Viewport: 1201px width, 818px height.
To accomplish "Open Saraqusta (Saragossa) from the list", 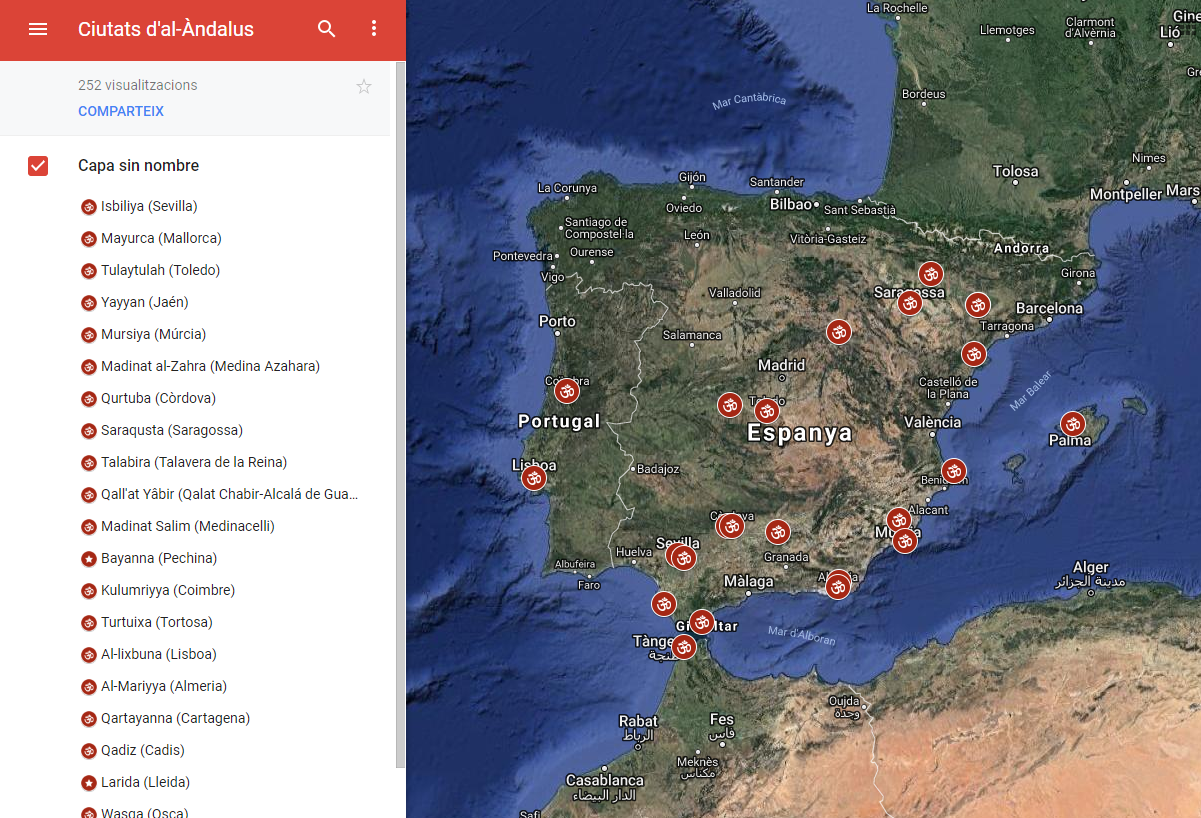I will (x=171, y=431).
